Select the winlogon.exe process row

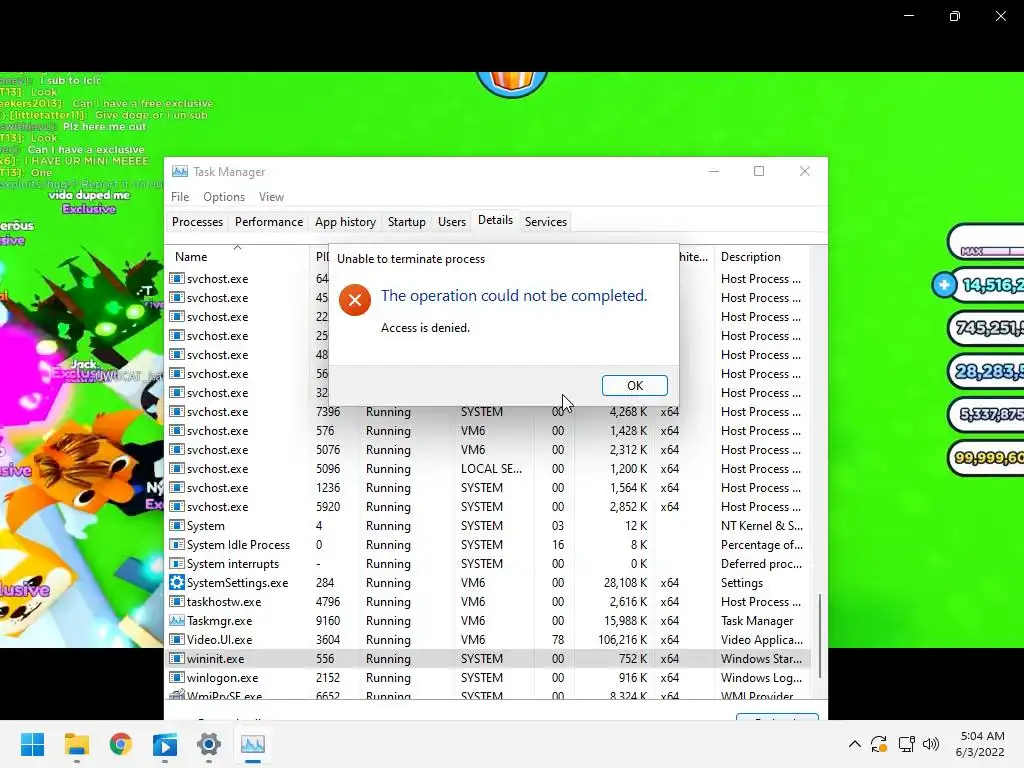(x=488, y=678)
